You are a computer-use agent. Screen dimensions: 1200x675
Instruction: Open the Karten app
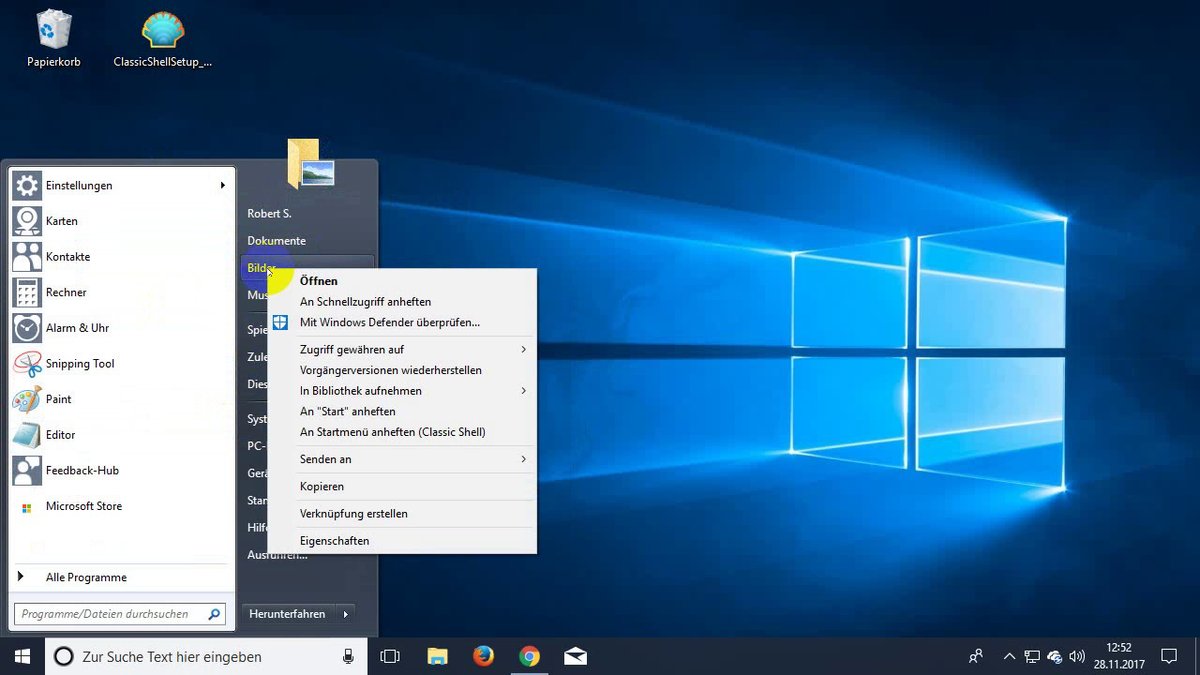[x=60, y=221]
